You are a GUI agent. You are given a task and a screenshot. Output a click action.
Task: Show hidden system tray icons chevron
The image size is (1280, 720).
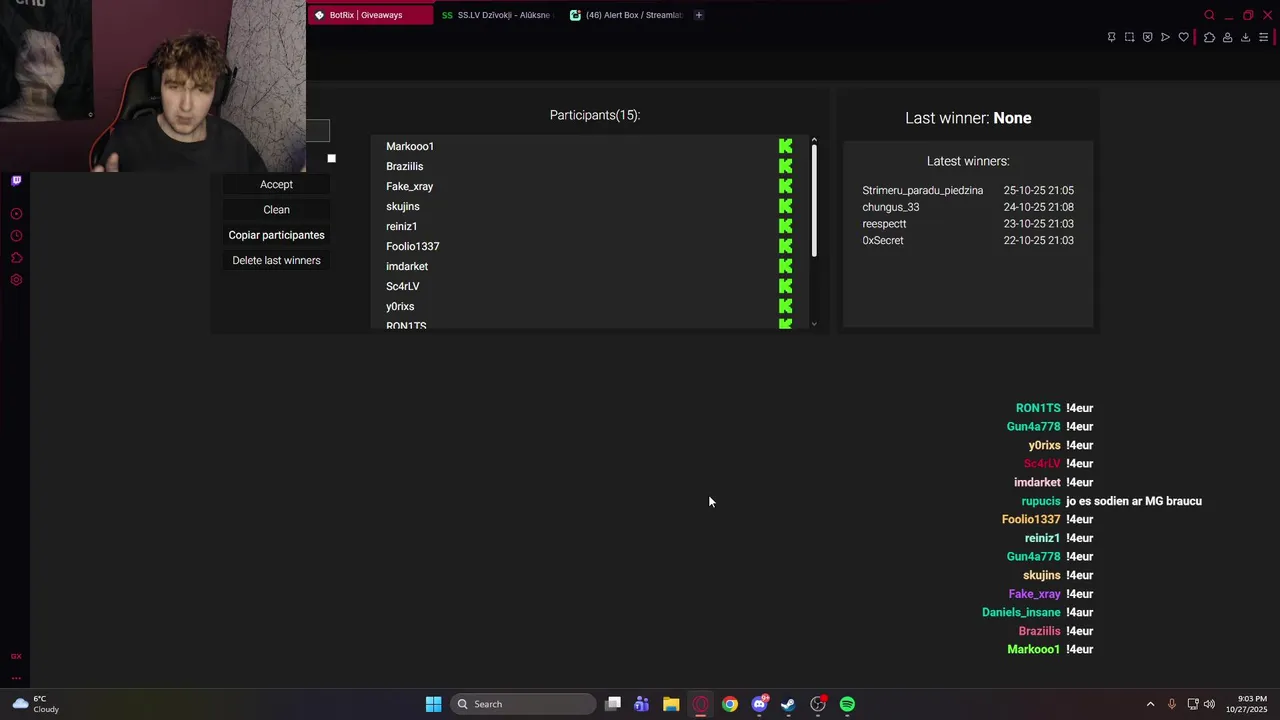pos(1150,704)
